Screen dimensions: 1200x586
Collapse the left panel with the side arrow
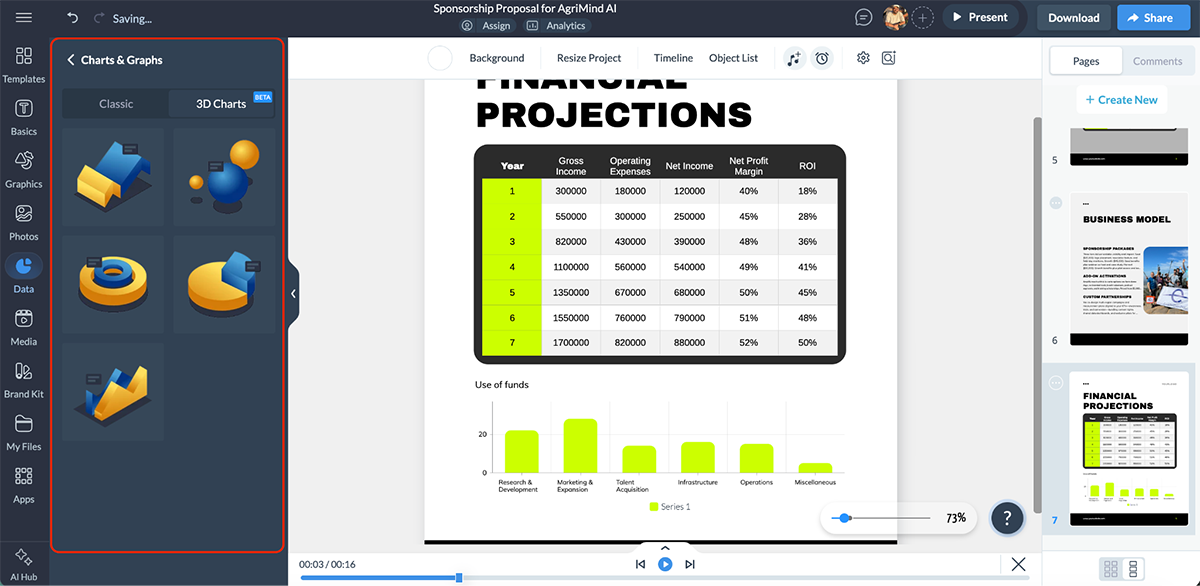point(293,293)
